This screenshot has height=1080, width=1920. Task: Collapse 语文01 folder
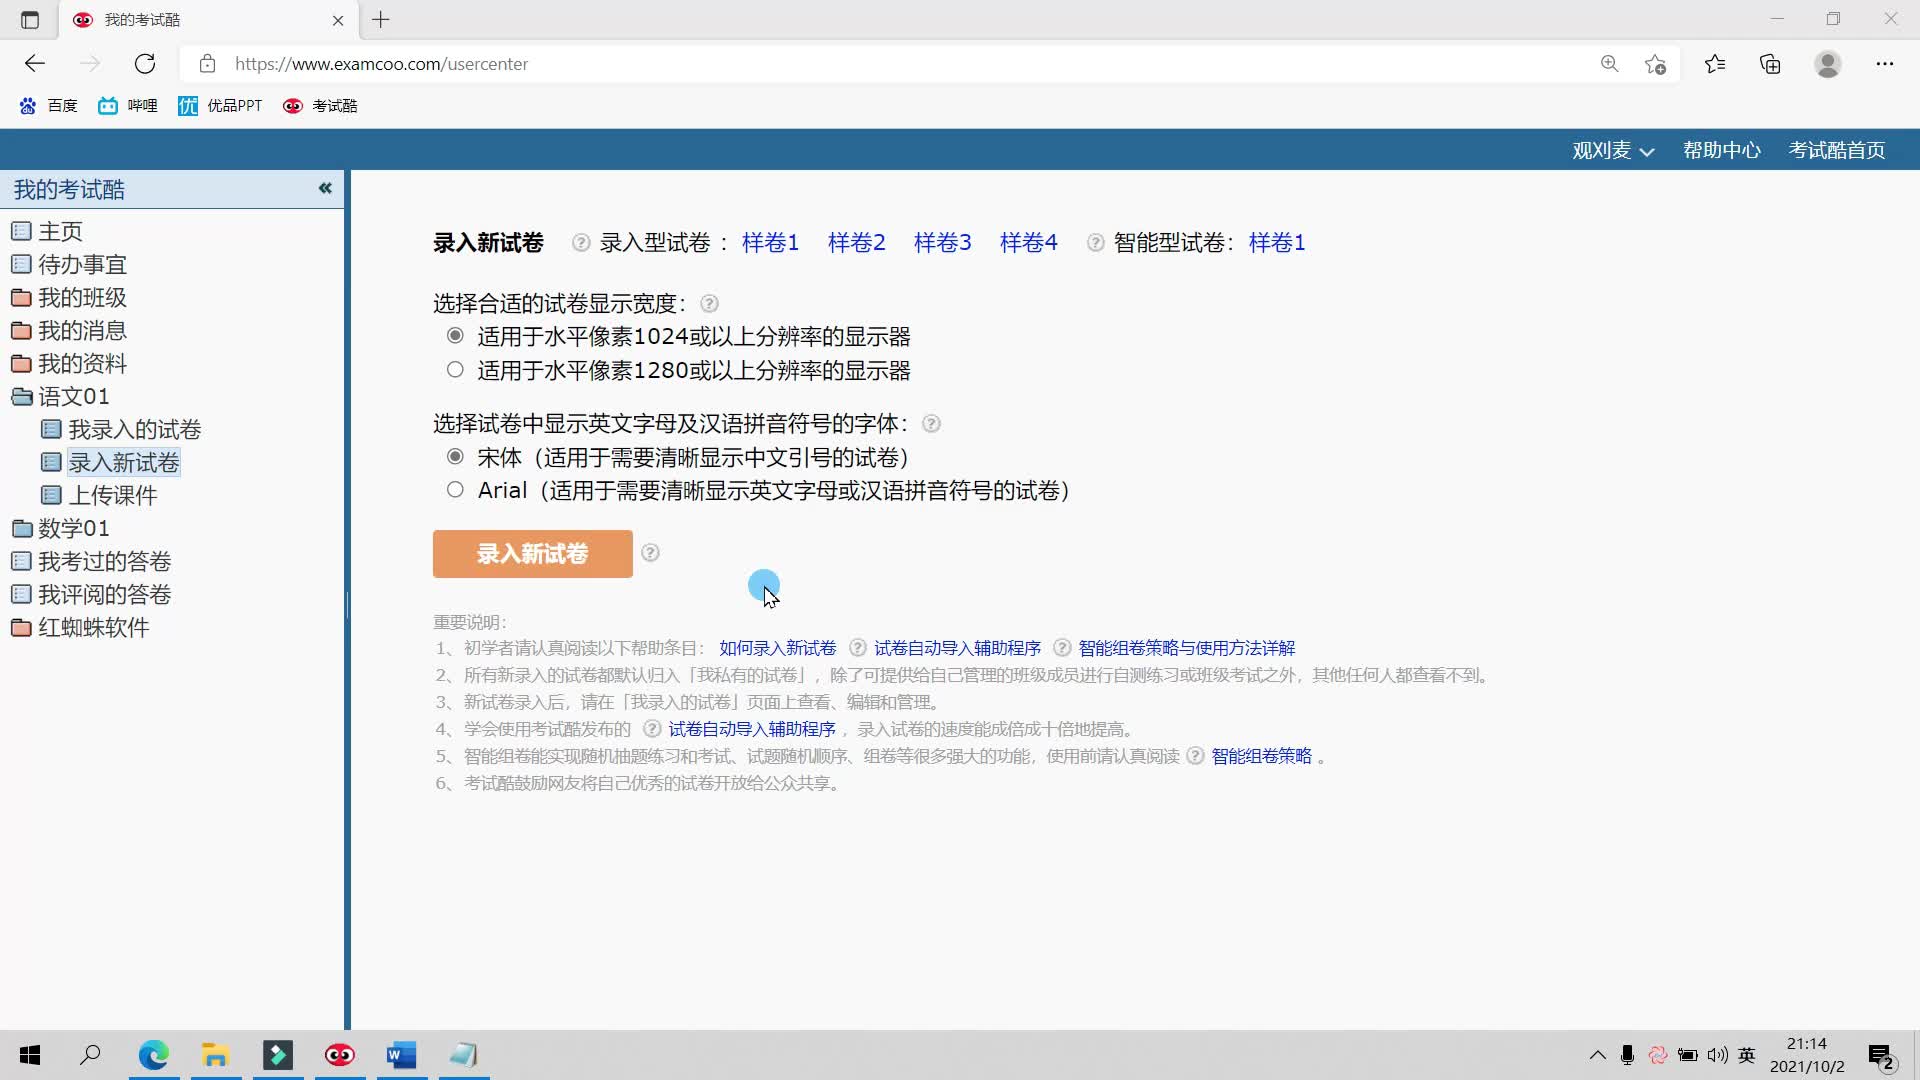pos(60,397)
